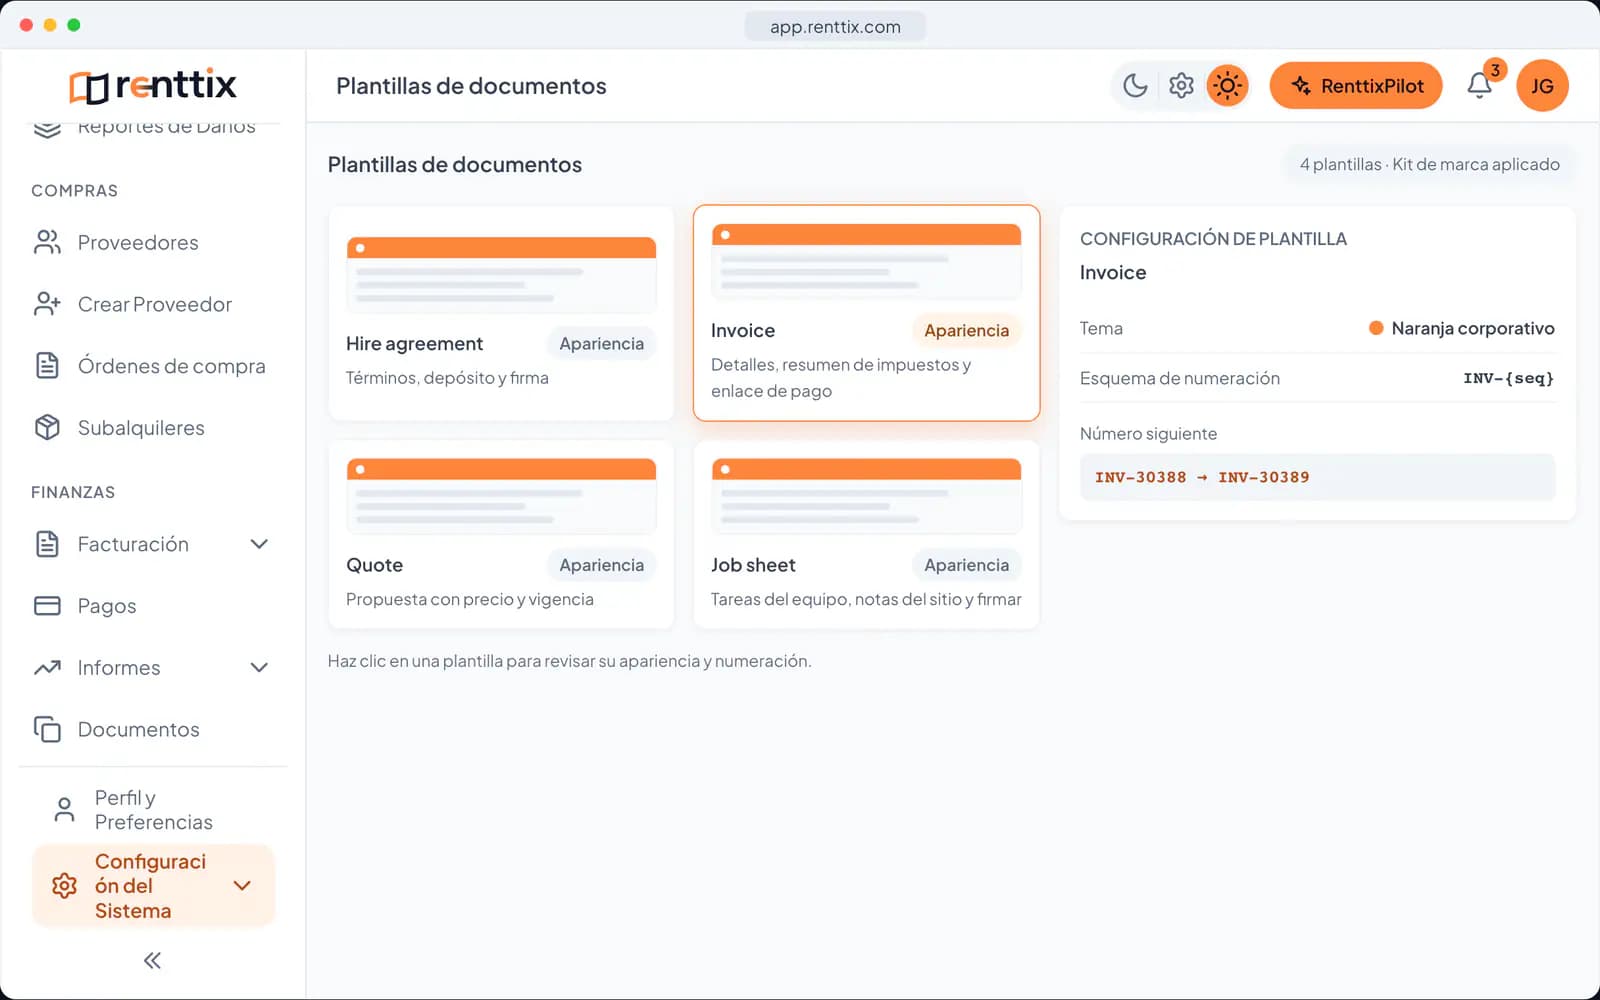Select the system theme gear icon
Screen dimensions: 1600x1000
[x=1181, y=86]
